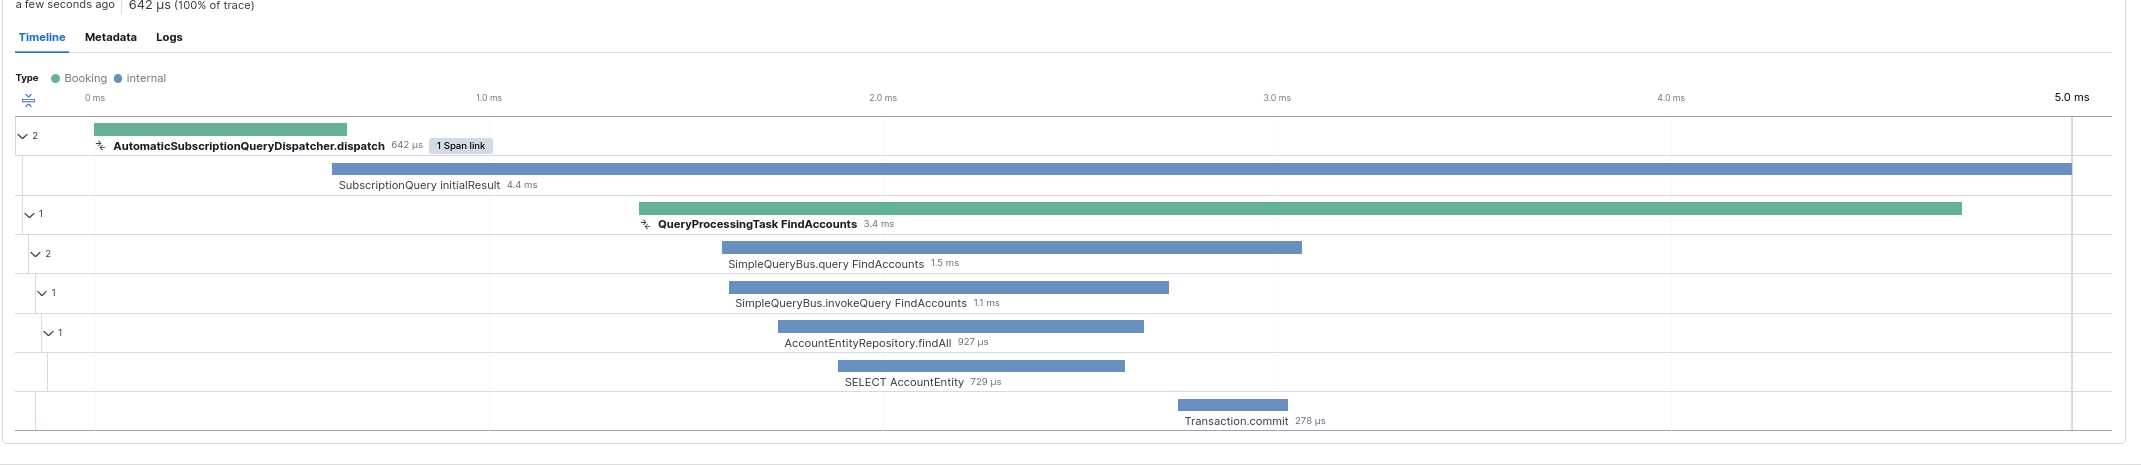This screenshot has width=2141, height=465.
Task: Click the 4.0 ms axis tick label
Action: click(x=1671, y=98)
